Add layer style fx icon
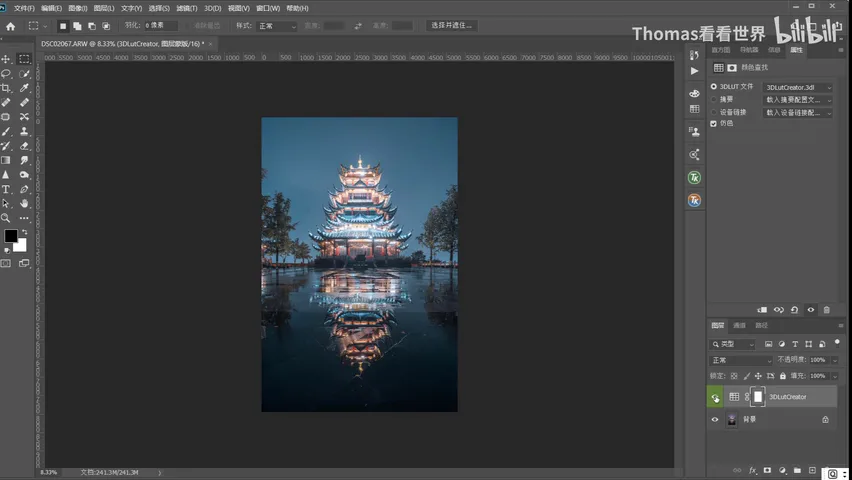This screenshot has width=852, height=480. click(x=753, y=471)
